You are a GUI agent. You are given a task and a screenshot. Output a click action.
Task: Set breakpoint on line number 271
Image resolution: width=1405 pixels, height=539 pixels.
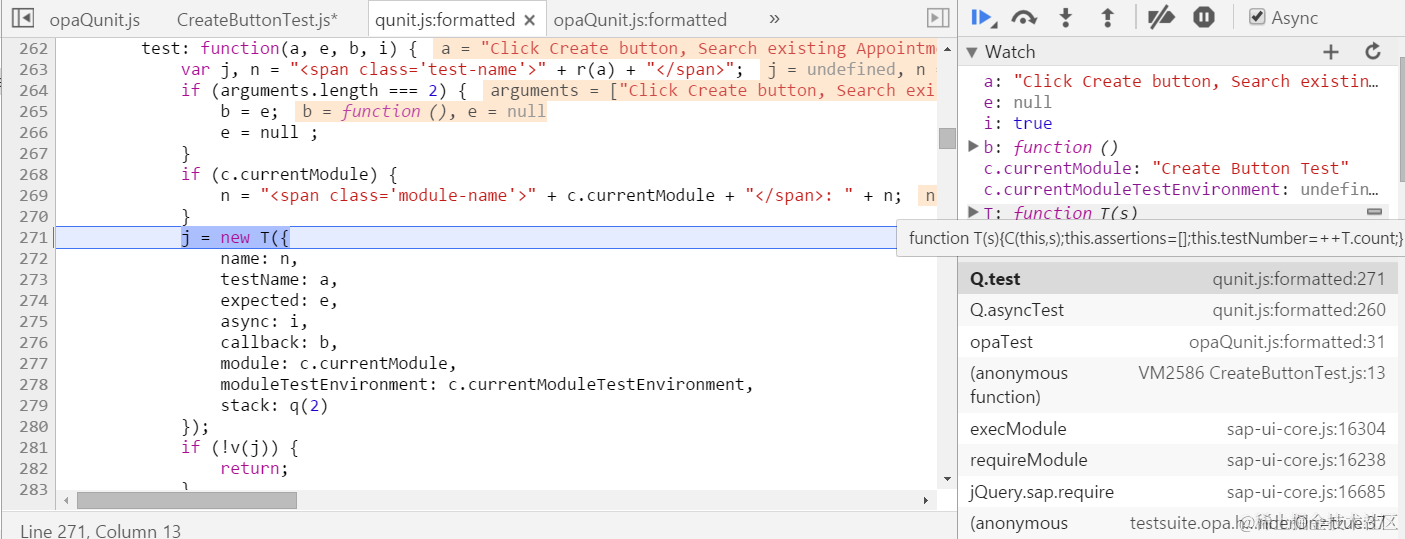tap(33, 237)
